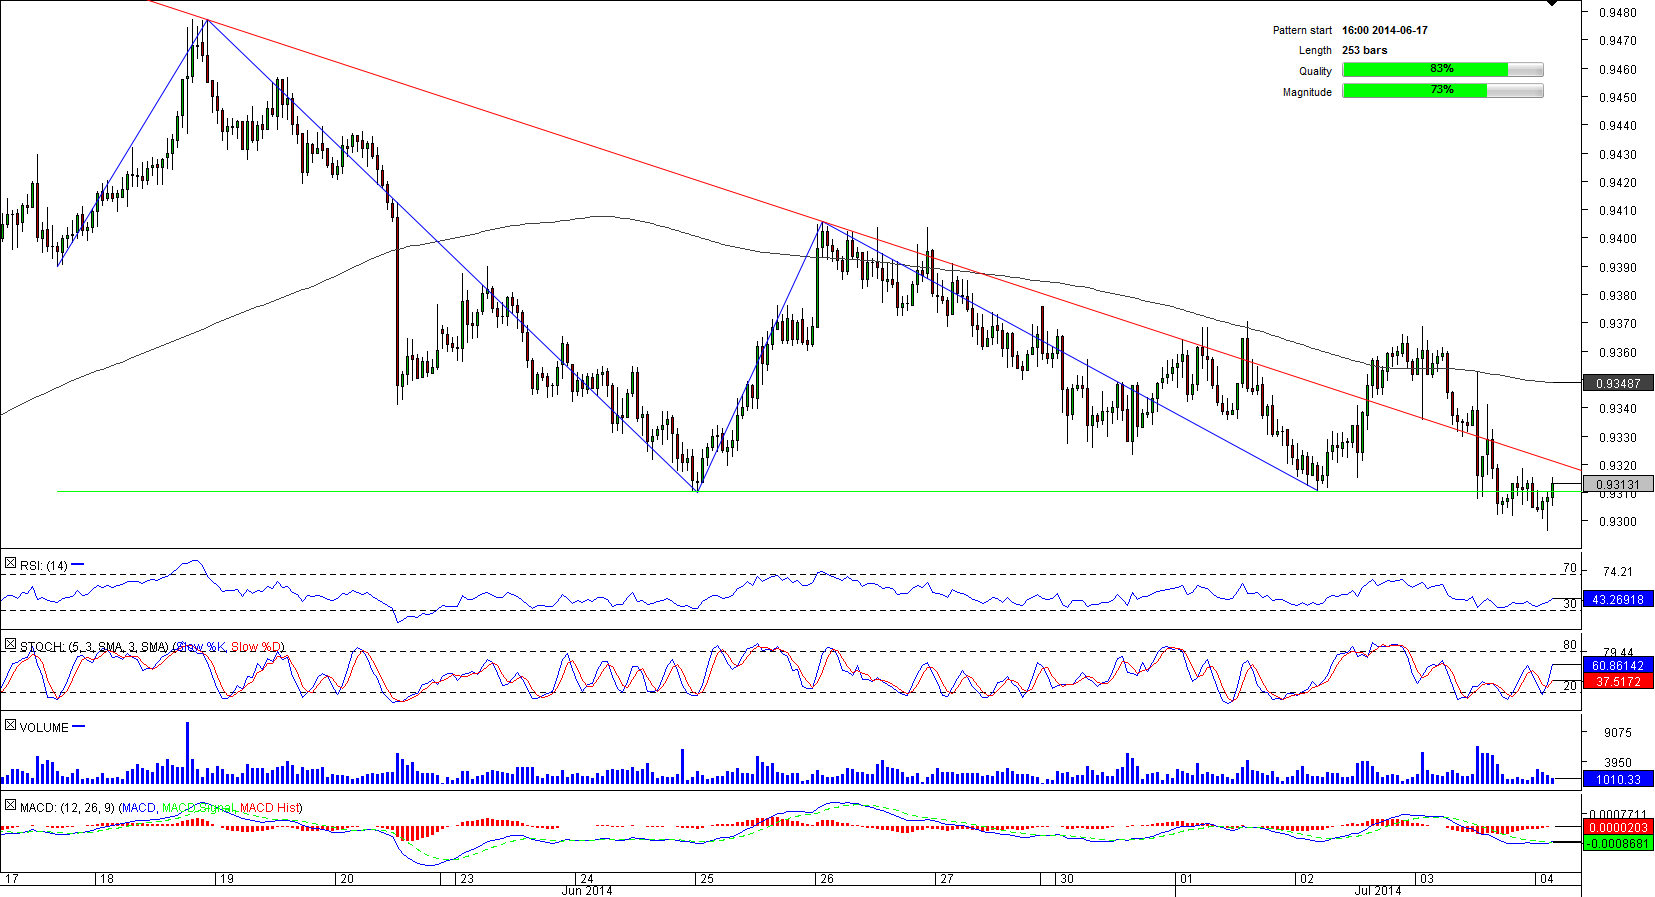This screenshot has width=1655, height=897.
Task: Click the blue stochastic value tag 60.86142
Action: [x=1617, y=666]
